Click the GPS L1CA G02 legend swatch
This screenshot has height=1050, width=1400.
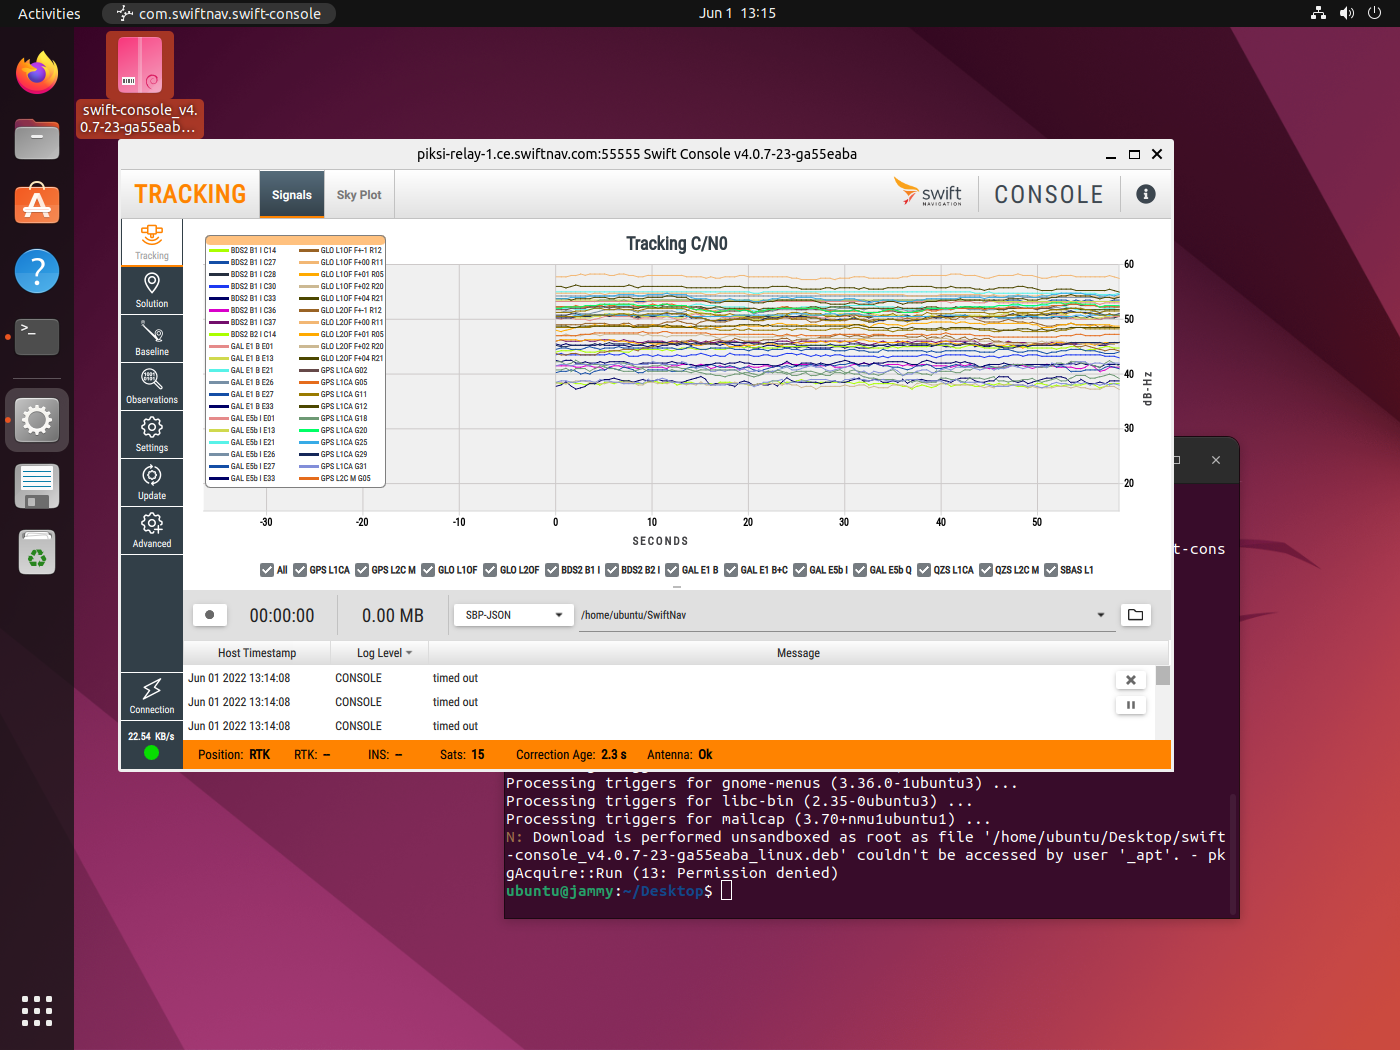308,370
